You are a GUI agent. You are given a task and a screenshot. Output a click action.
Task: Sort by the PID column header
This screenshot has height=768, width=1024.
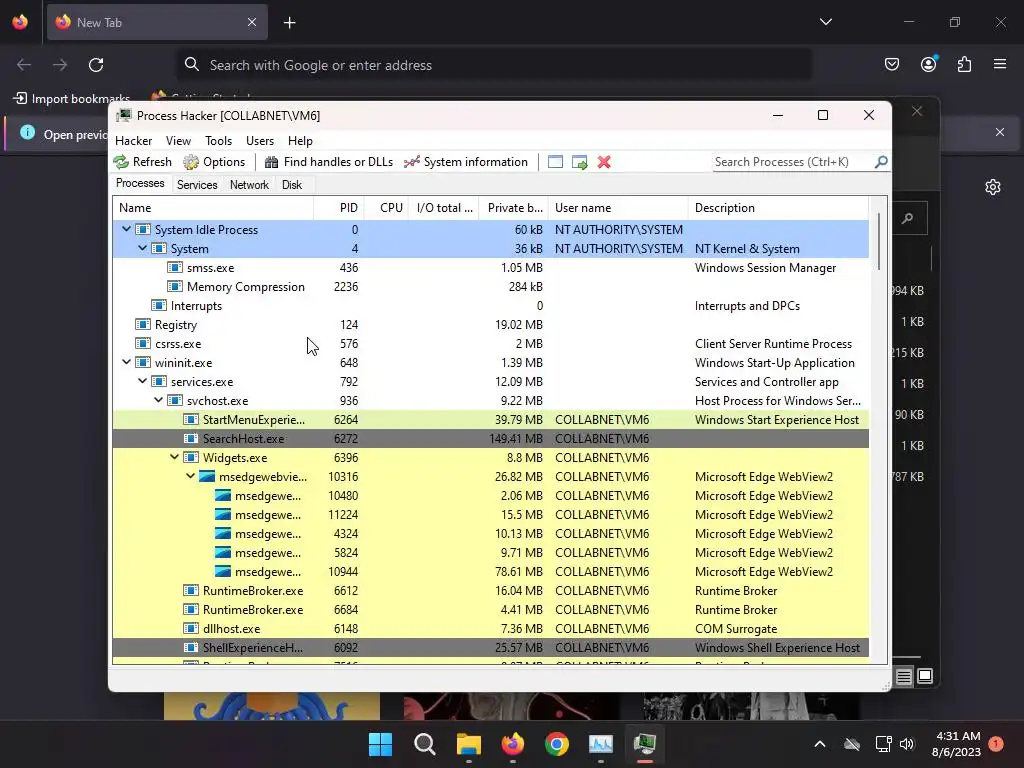coord(339,208)
